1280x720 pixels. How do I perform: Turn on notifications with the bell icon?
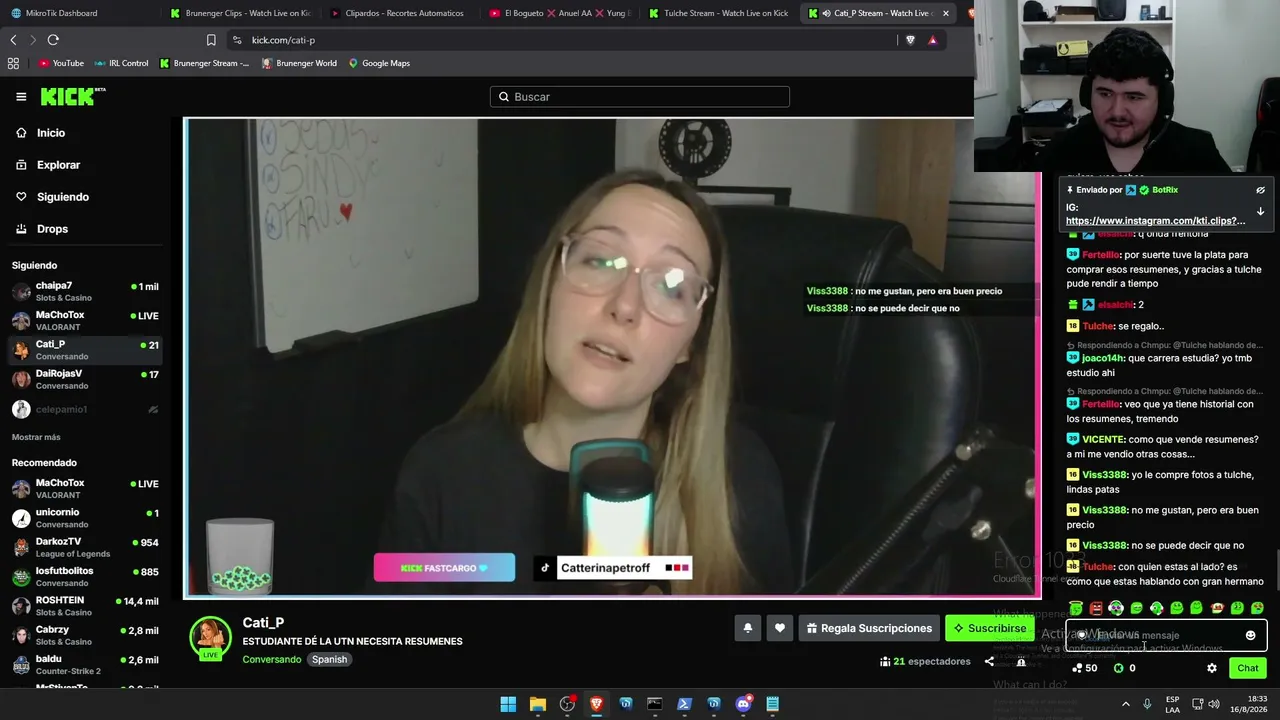(x=747, y=628)
